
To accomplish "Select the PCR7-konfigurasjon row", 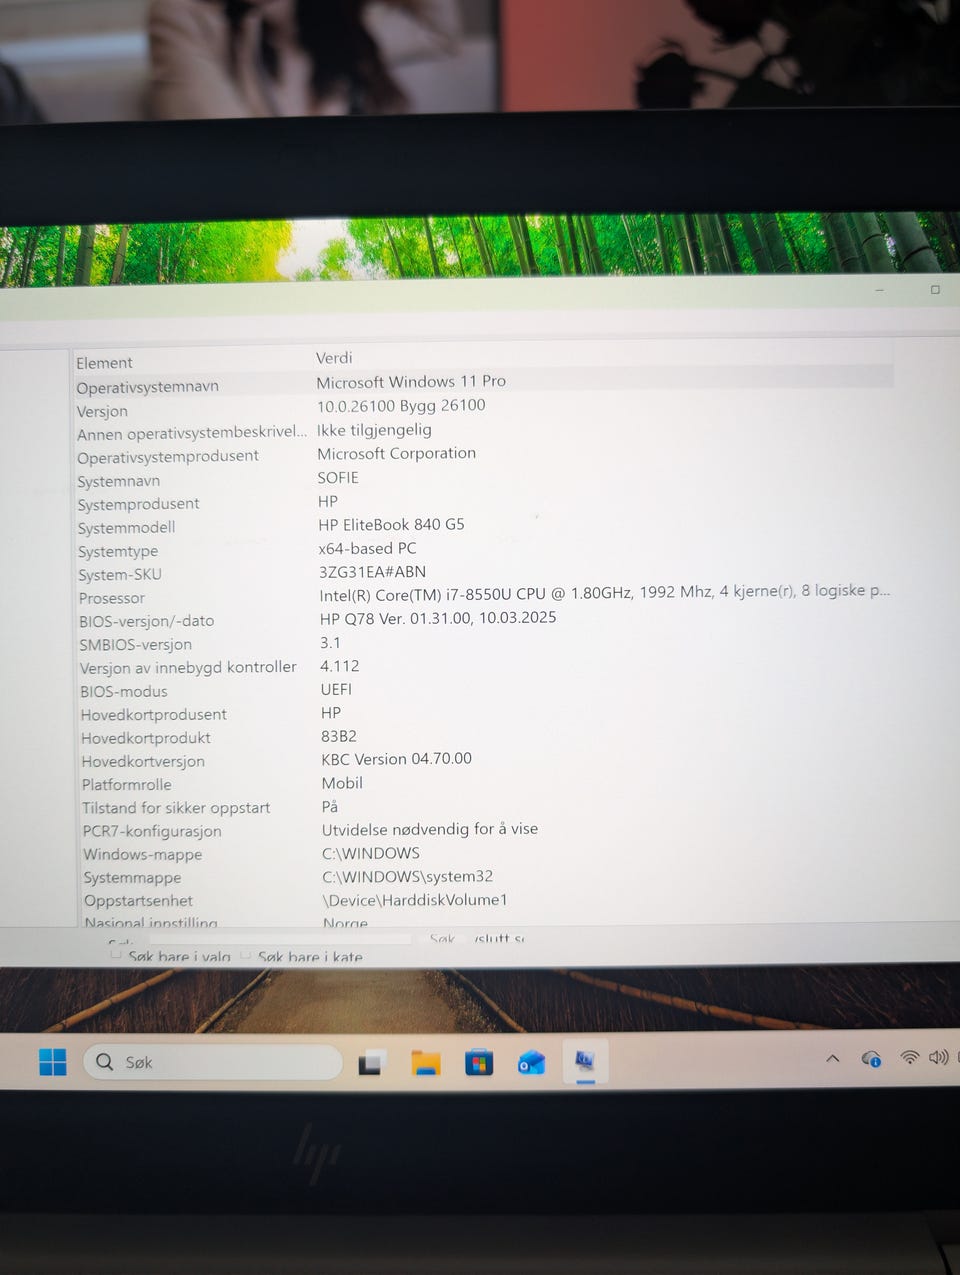I will pos(484,830).
